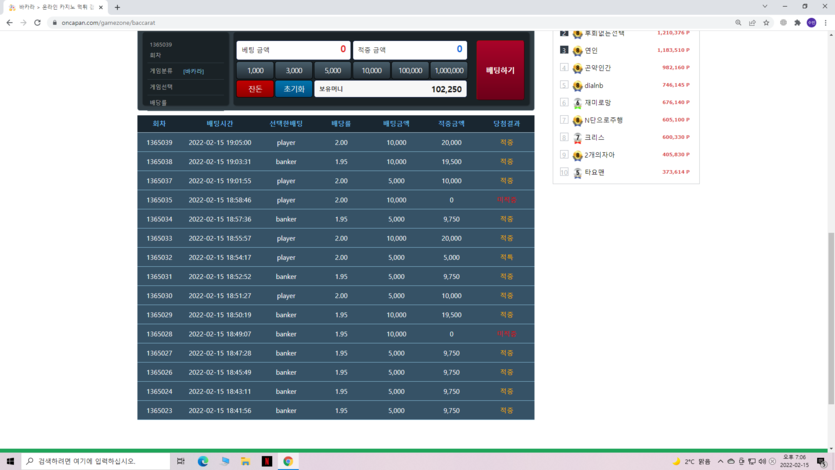
Task: Open the tab search chevron
Action: 765,6
